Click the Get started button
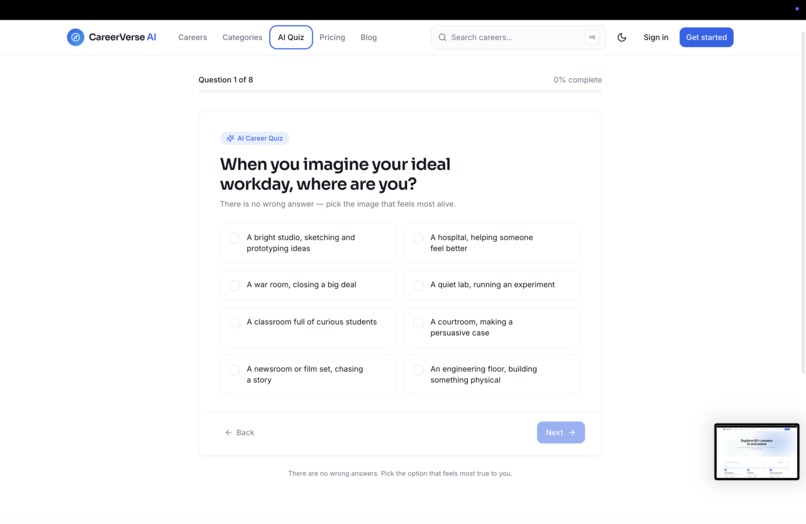Screen dimensions: 806x524 click(x=706, y=37)
